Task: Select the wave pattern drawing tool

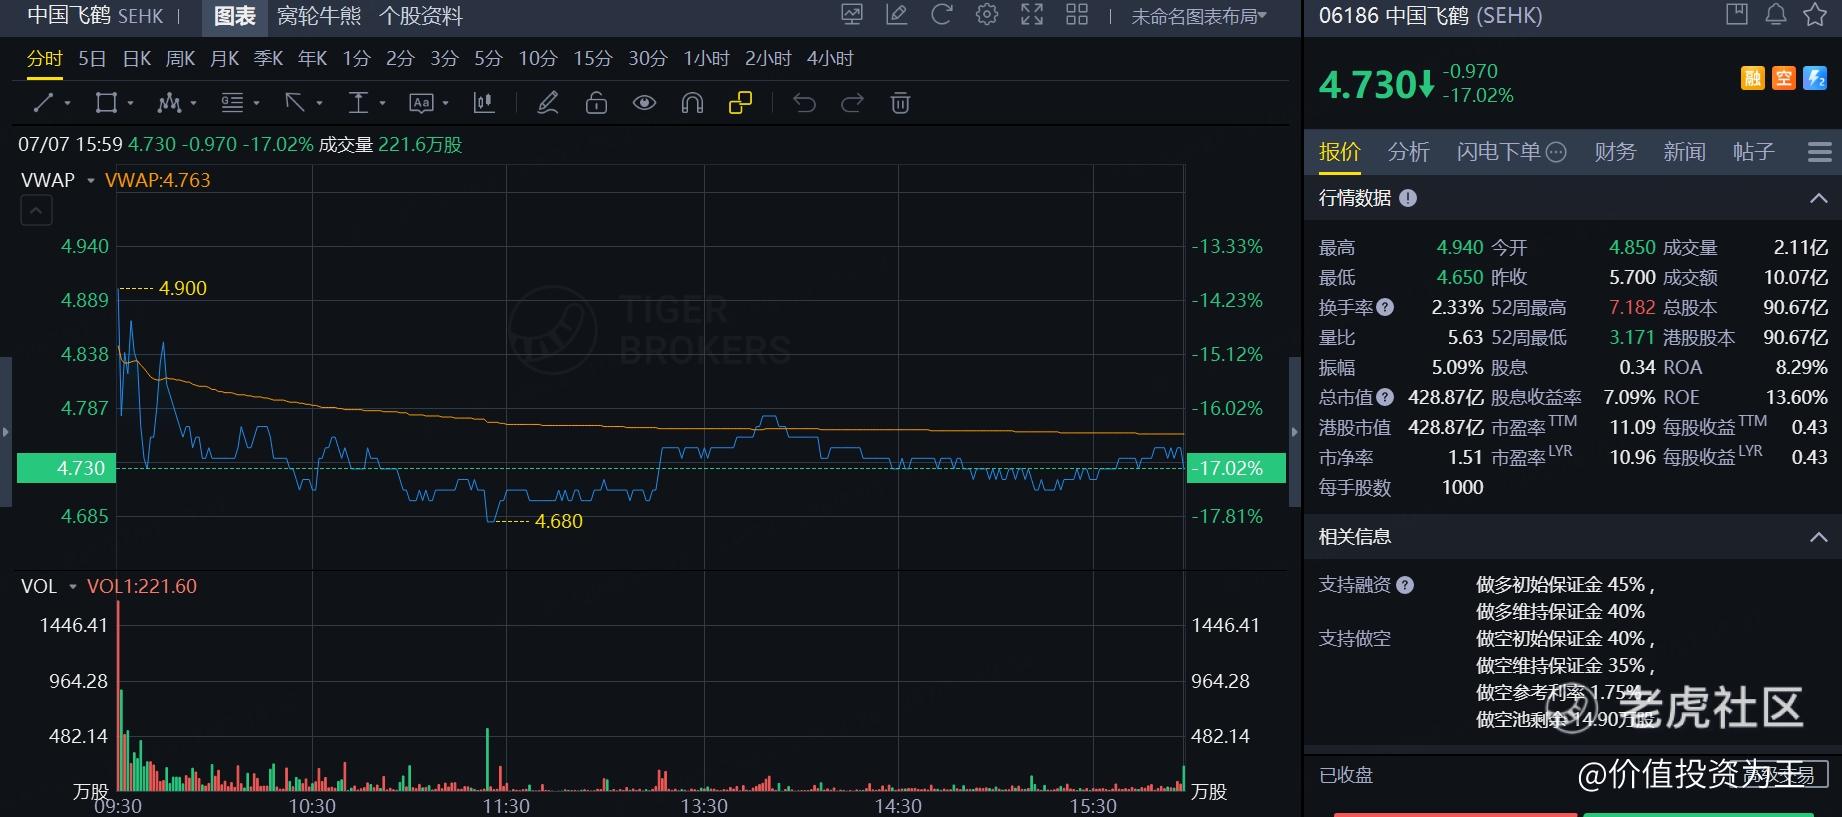Action: pos(169,103)
